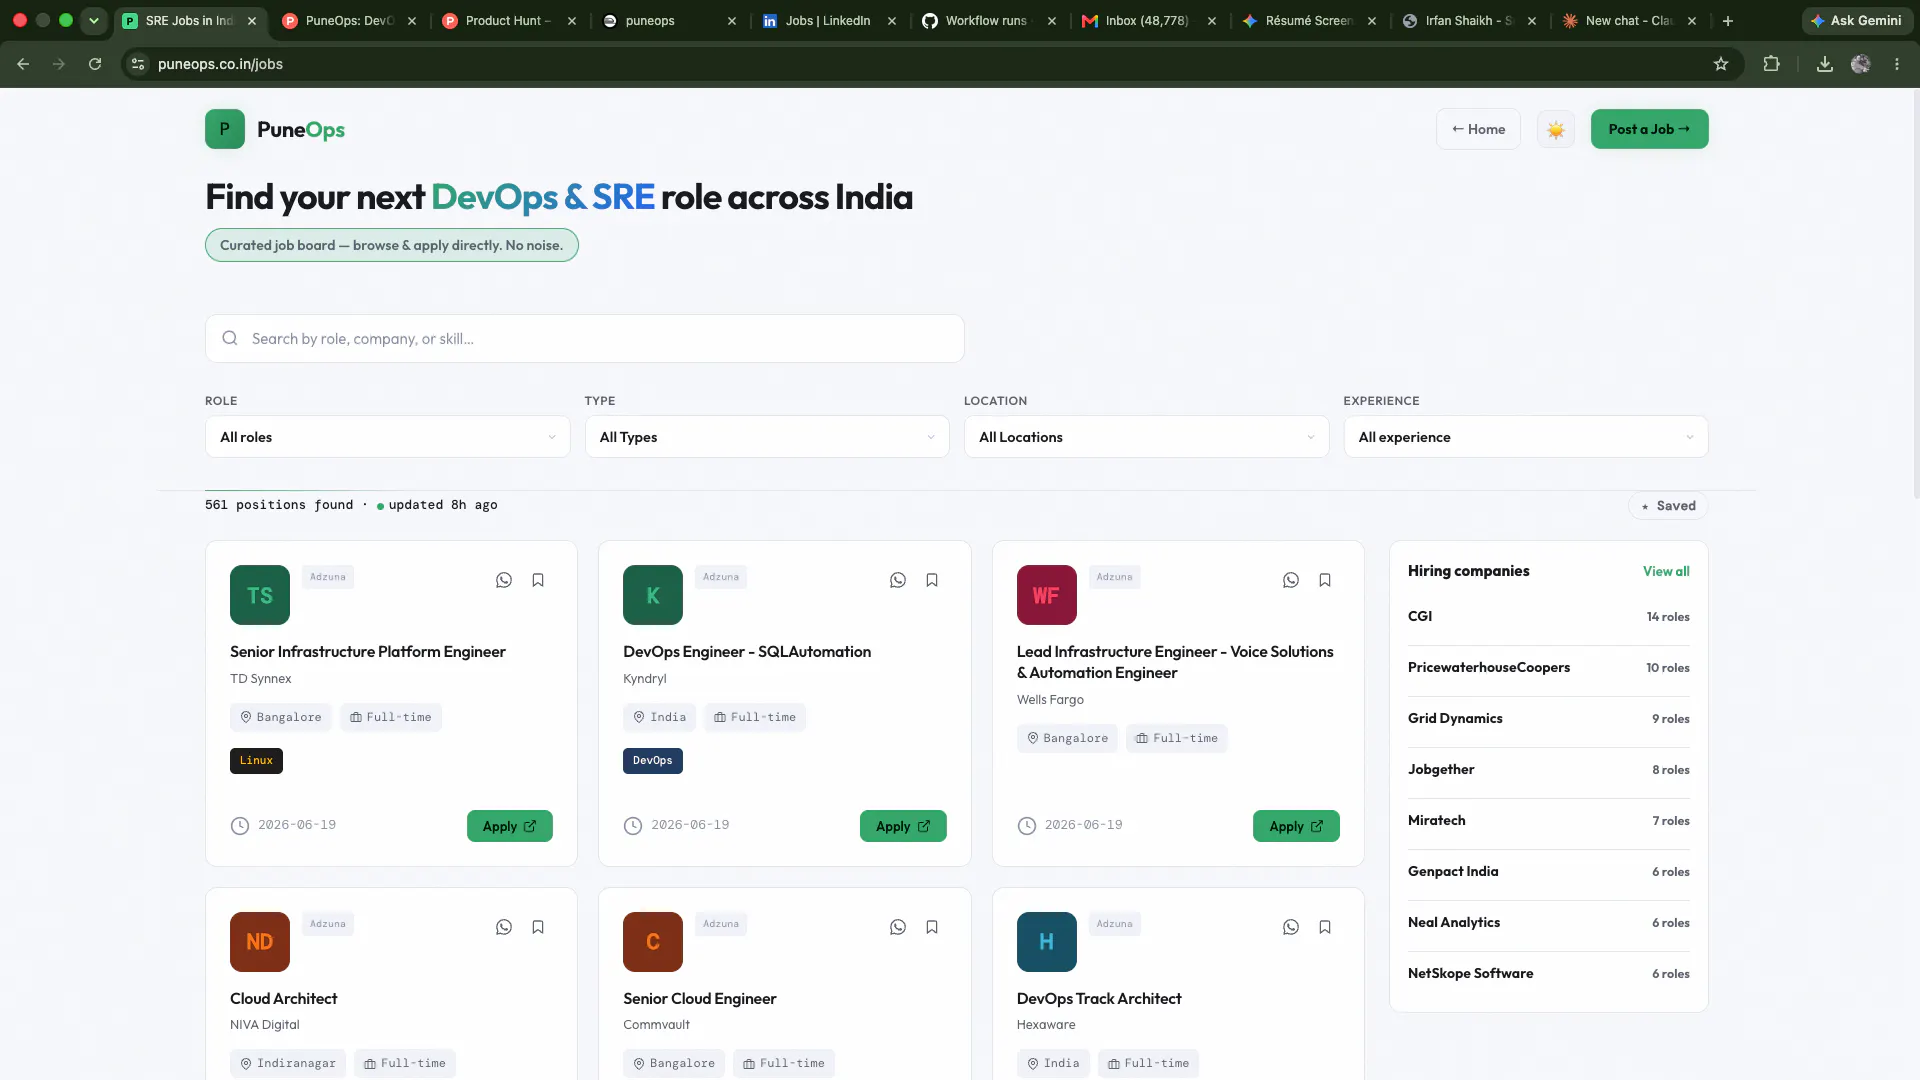Share Hexaware DevOps Track Architect on WhatsApp
The height and width of the screenshot is (1080, 1920).
[x=1291, y=927]
